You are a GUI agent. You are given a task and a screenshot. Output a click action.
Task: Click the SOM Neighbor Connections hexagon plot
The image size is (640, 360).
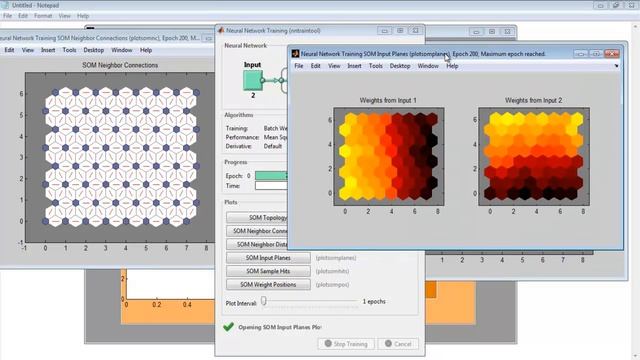click(x=120, y=157)
